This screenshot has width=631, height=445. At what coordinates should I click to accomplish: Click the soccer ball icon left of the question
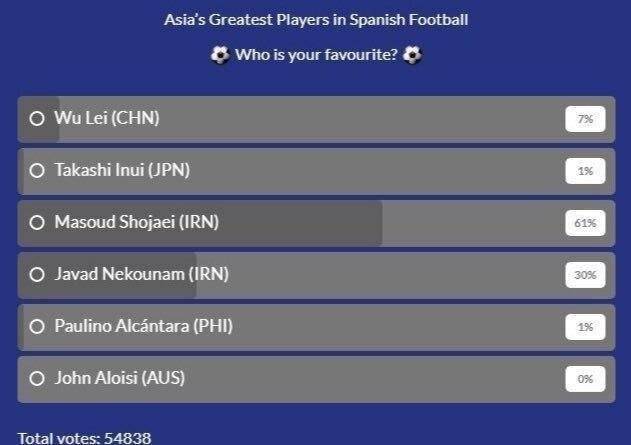220,55
